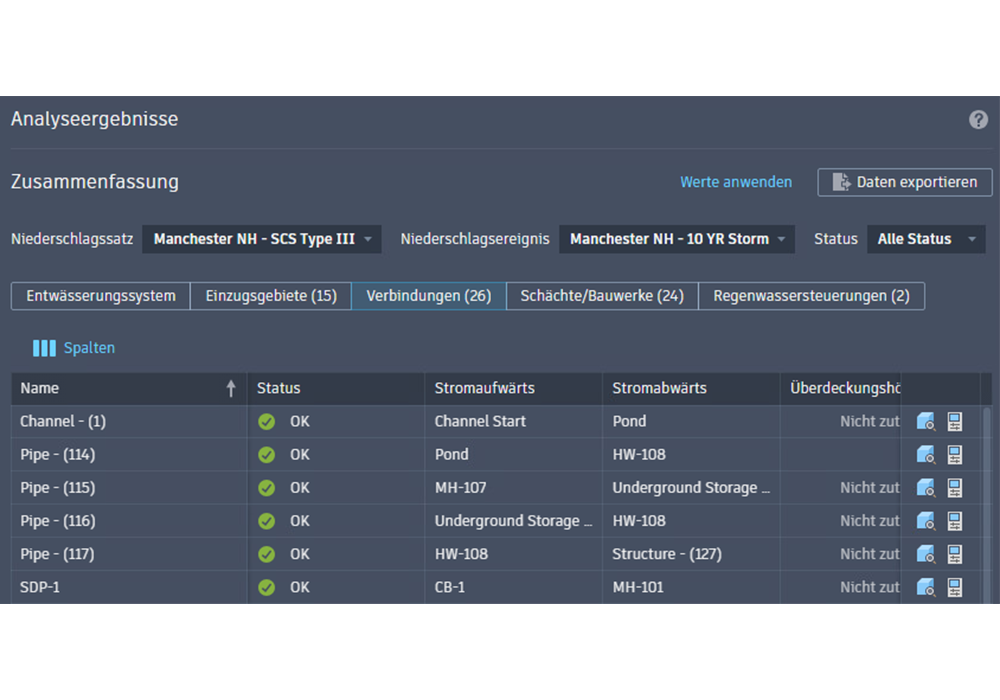Open properties panel for Pipe - (116)
This screenshot has width=1000, height=700.
(955, 521)
